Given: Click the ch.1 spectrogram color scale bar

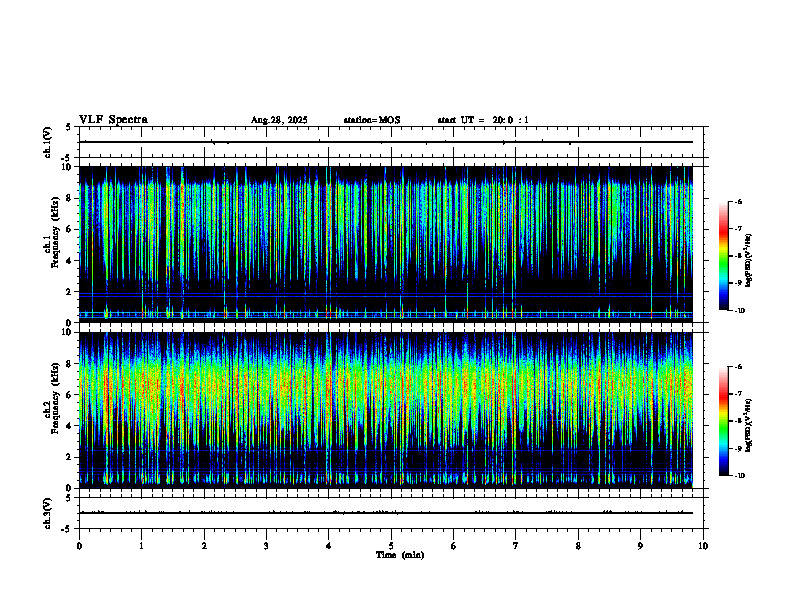Looking at the screenshot, I should (724, 256).
